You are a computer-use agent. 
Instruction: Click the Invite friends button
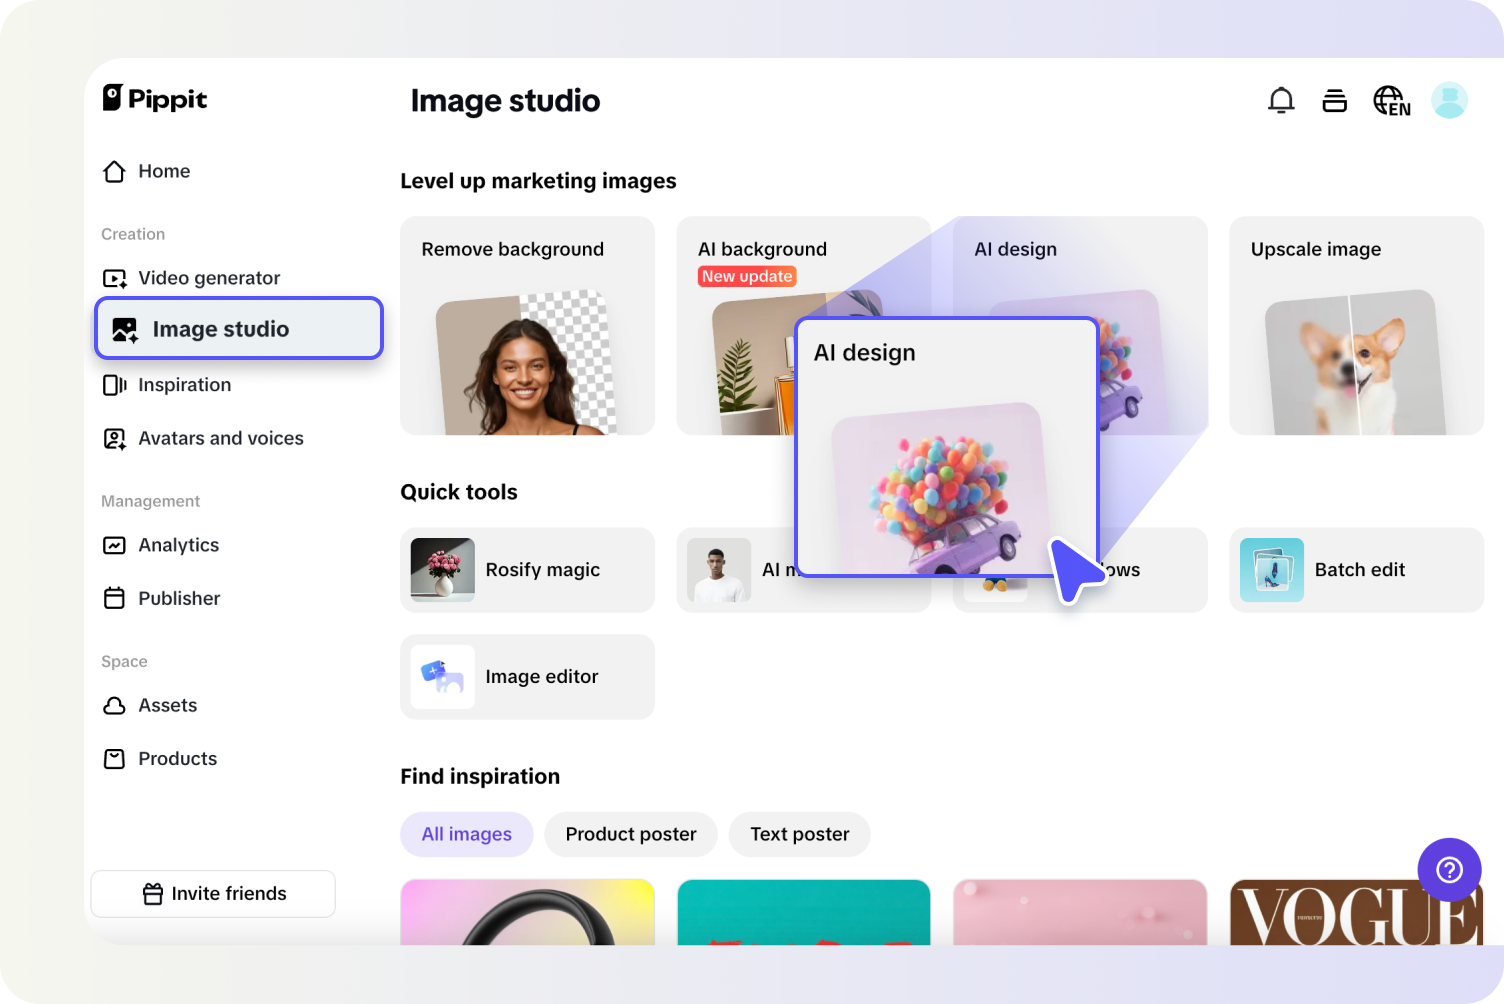(x=212, y=893)
